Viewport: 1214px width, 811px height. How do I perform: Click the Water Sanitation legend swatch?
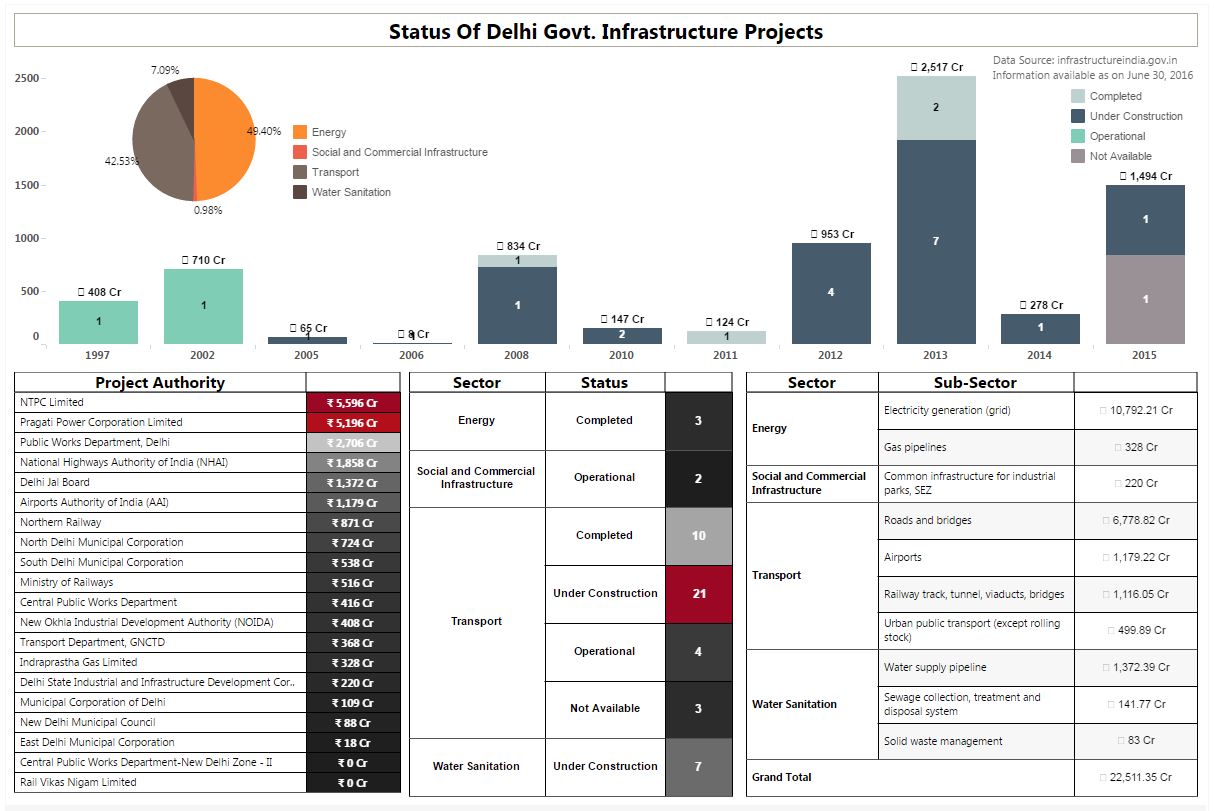coord(300,192)
